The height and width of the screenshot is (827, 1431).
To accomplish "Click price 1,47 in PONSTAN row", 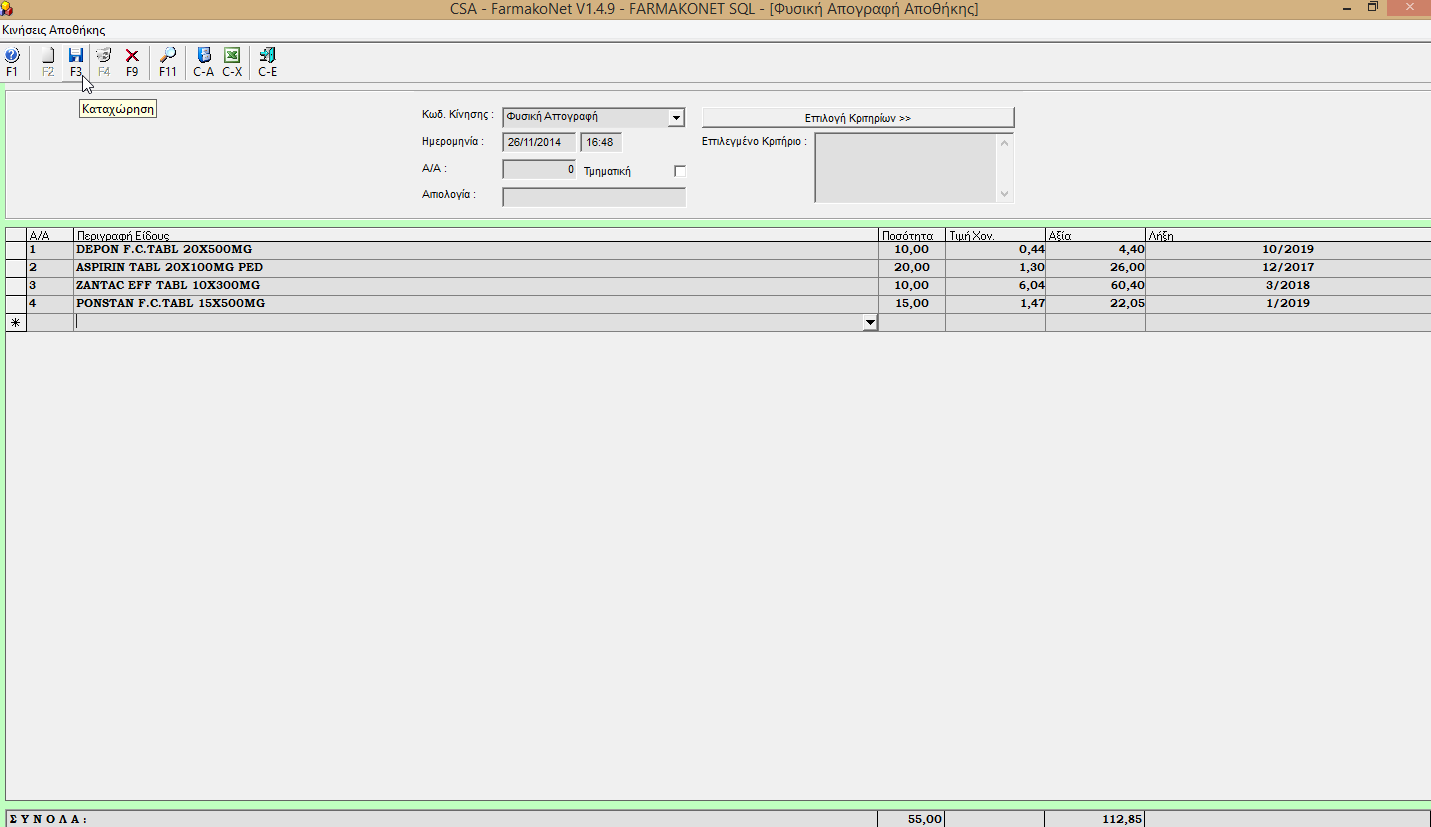I will pos(995,304).
